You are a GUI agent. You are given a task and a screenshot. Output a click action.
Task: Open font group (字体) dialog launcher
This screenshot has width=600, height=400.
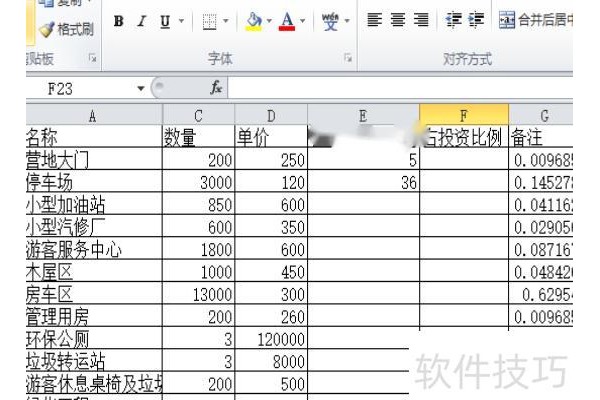[x=347, y=58]
